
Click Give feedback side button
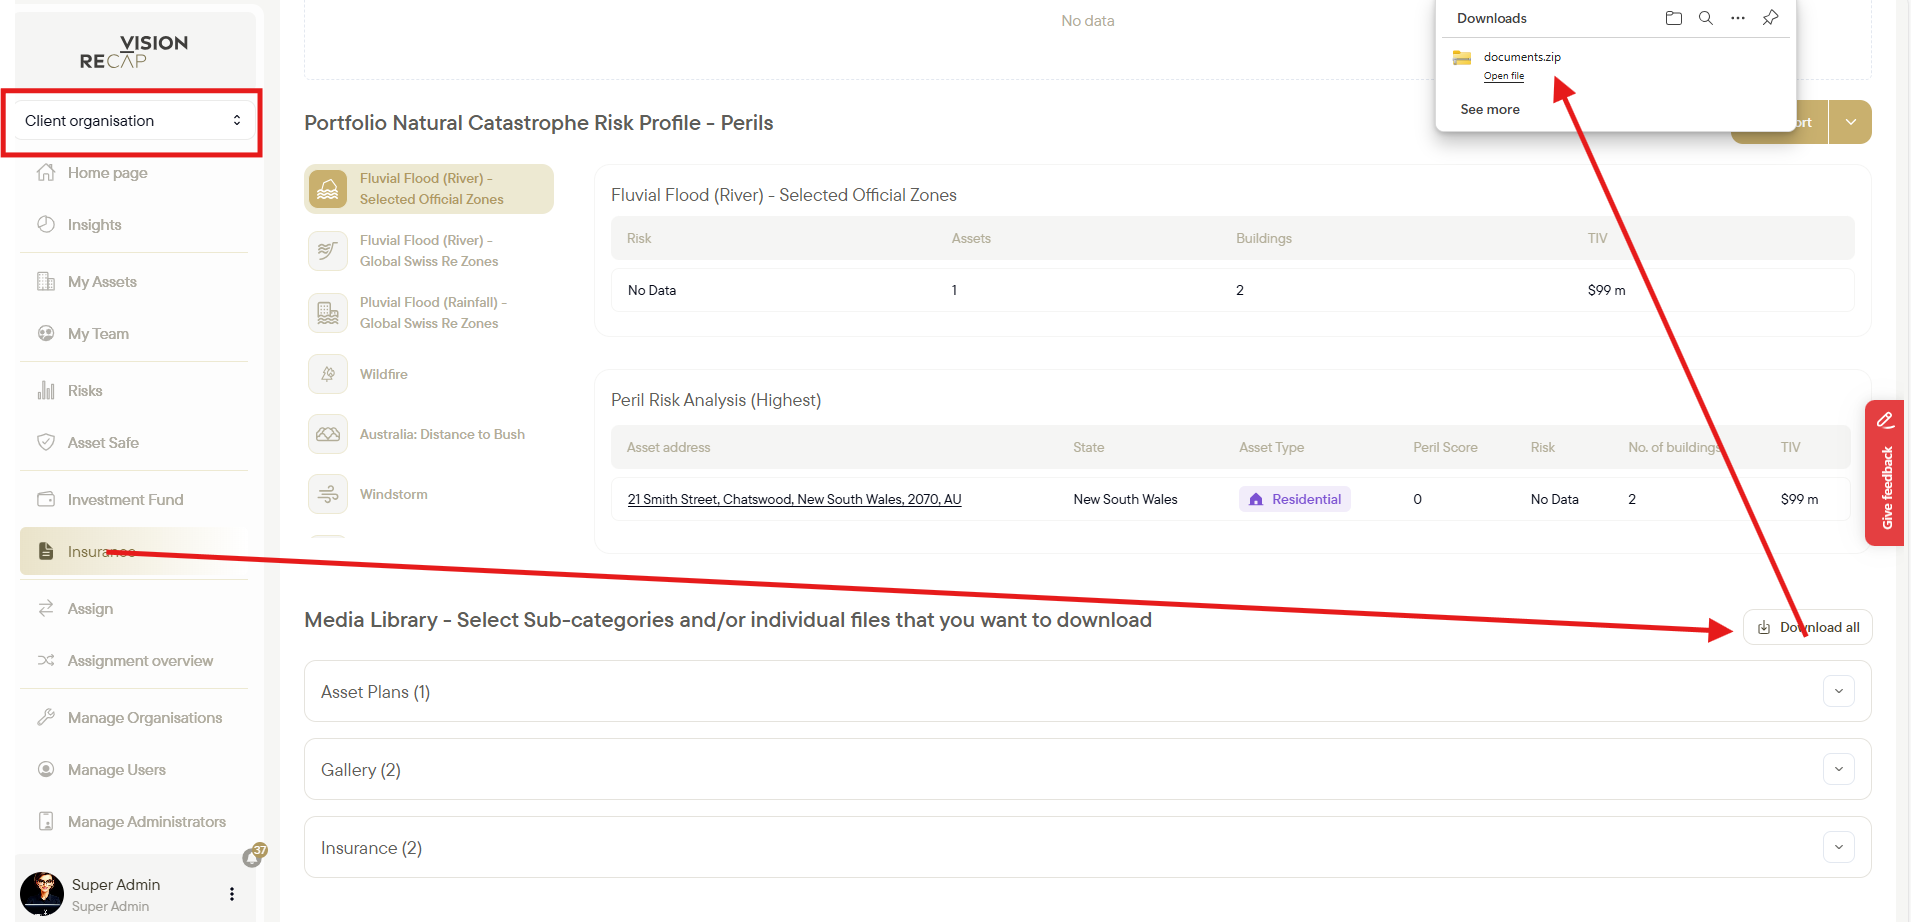pyautogui.click(x=1885, y=473)
